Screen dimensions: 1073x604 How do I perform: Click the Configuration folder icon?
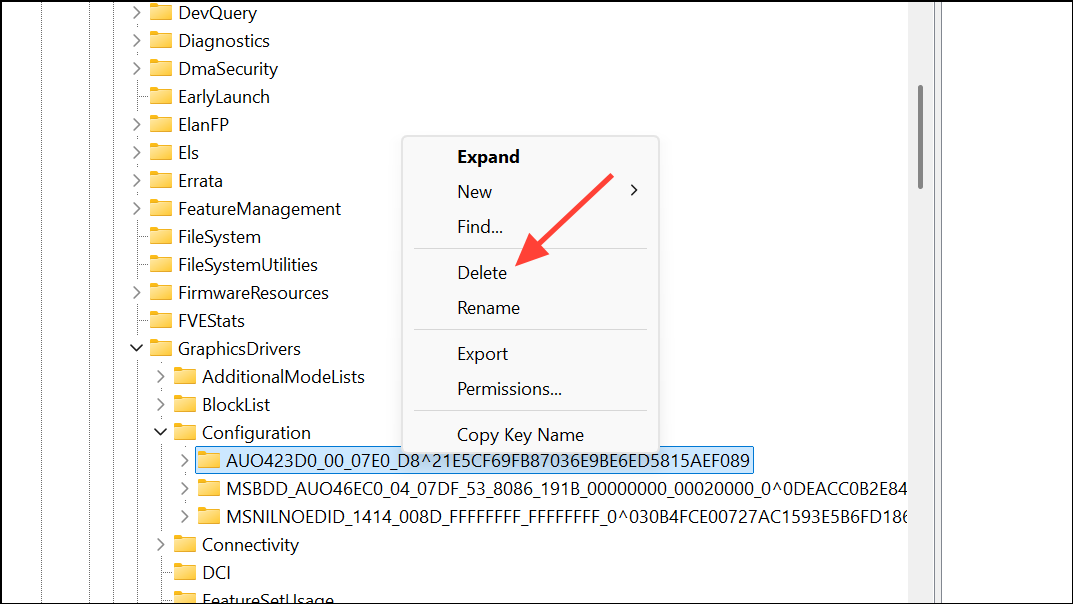[185, 432]
